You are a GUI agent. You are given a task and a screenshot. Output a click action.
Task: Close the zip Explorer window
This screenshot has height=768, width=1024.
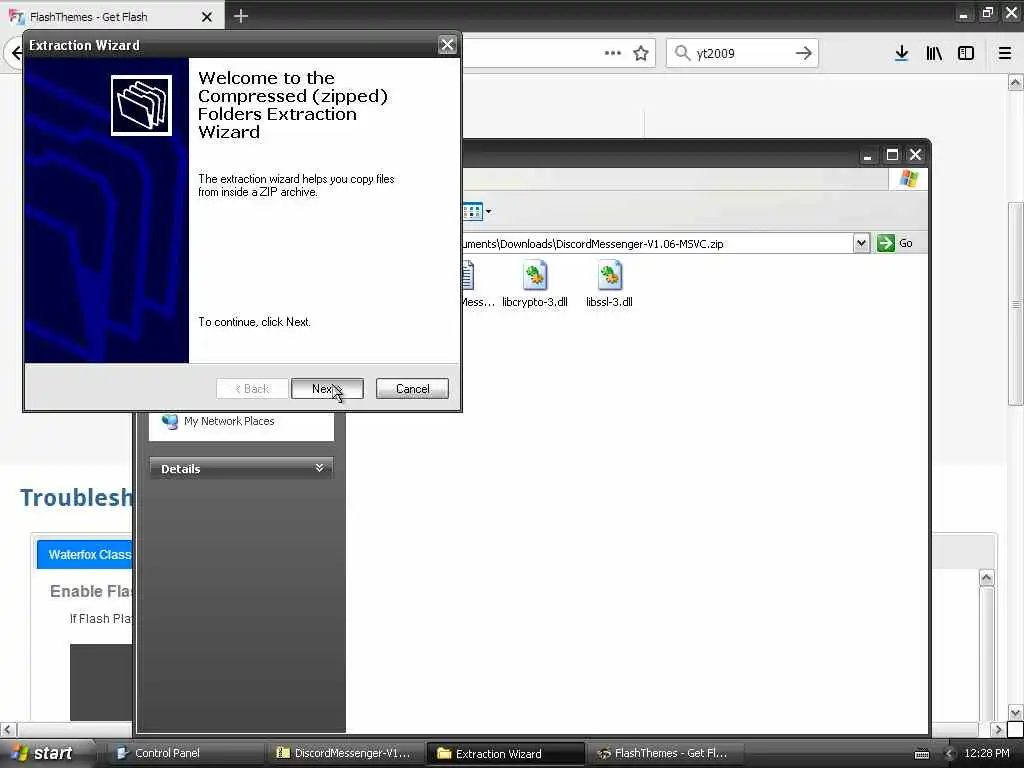point(915,155)
